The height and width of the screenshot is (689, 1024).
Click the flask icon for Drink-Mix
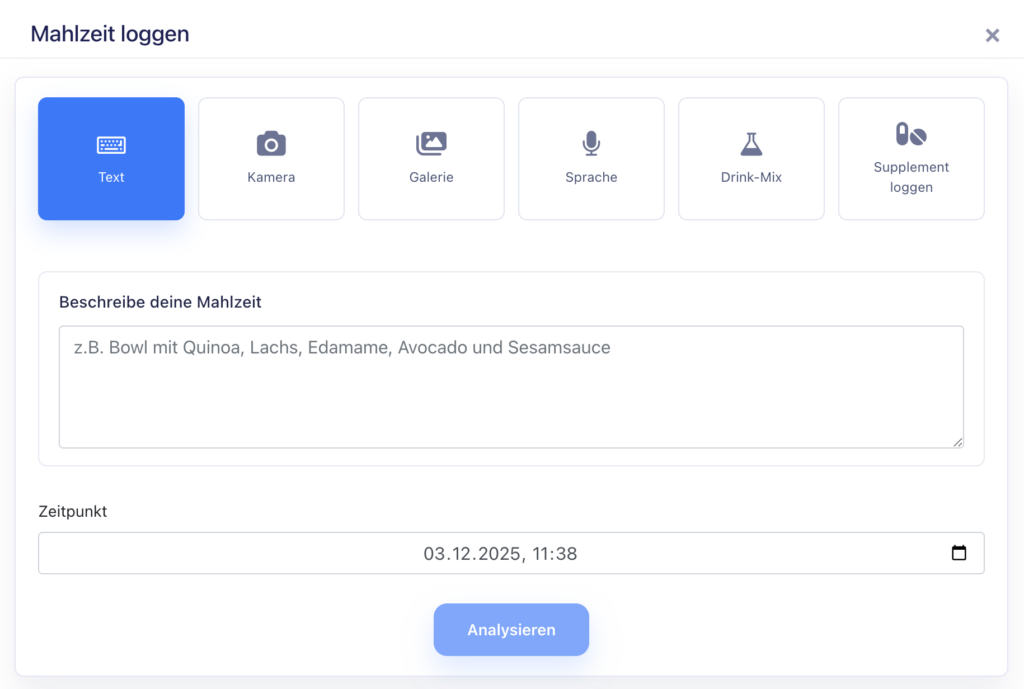tap(751, 144)
